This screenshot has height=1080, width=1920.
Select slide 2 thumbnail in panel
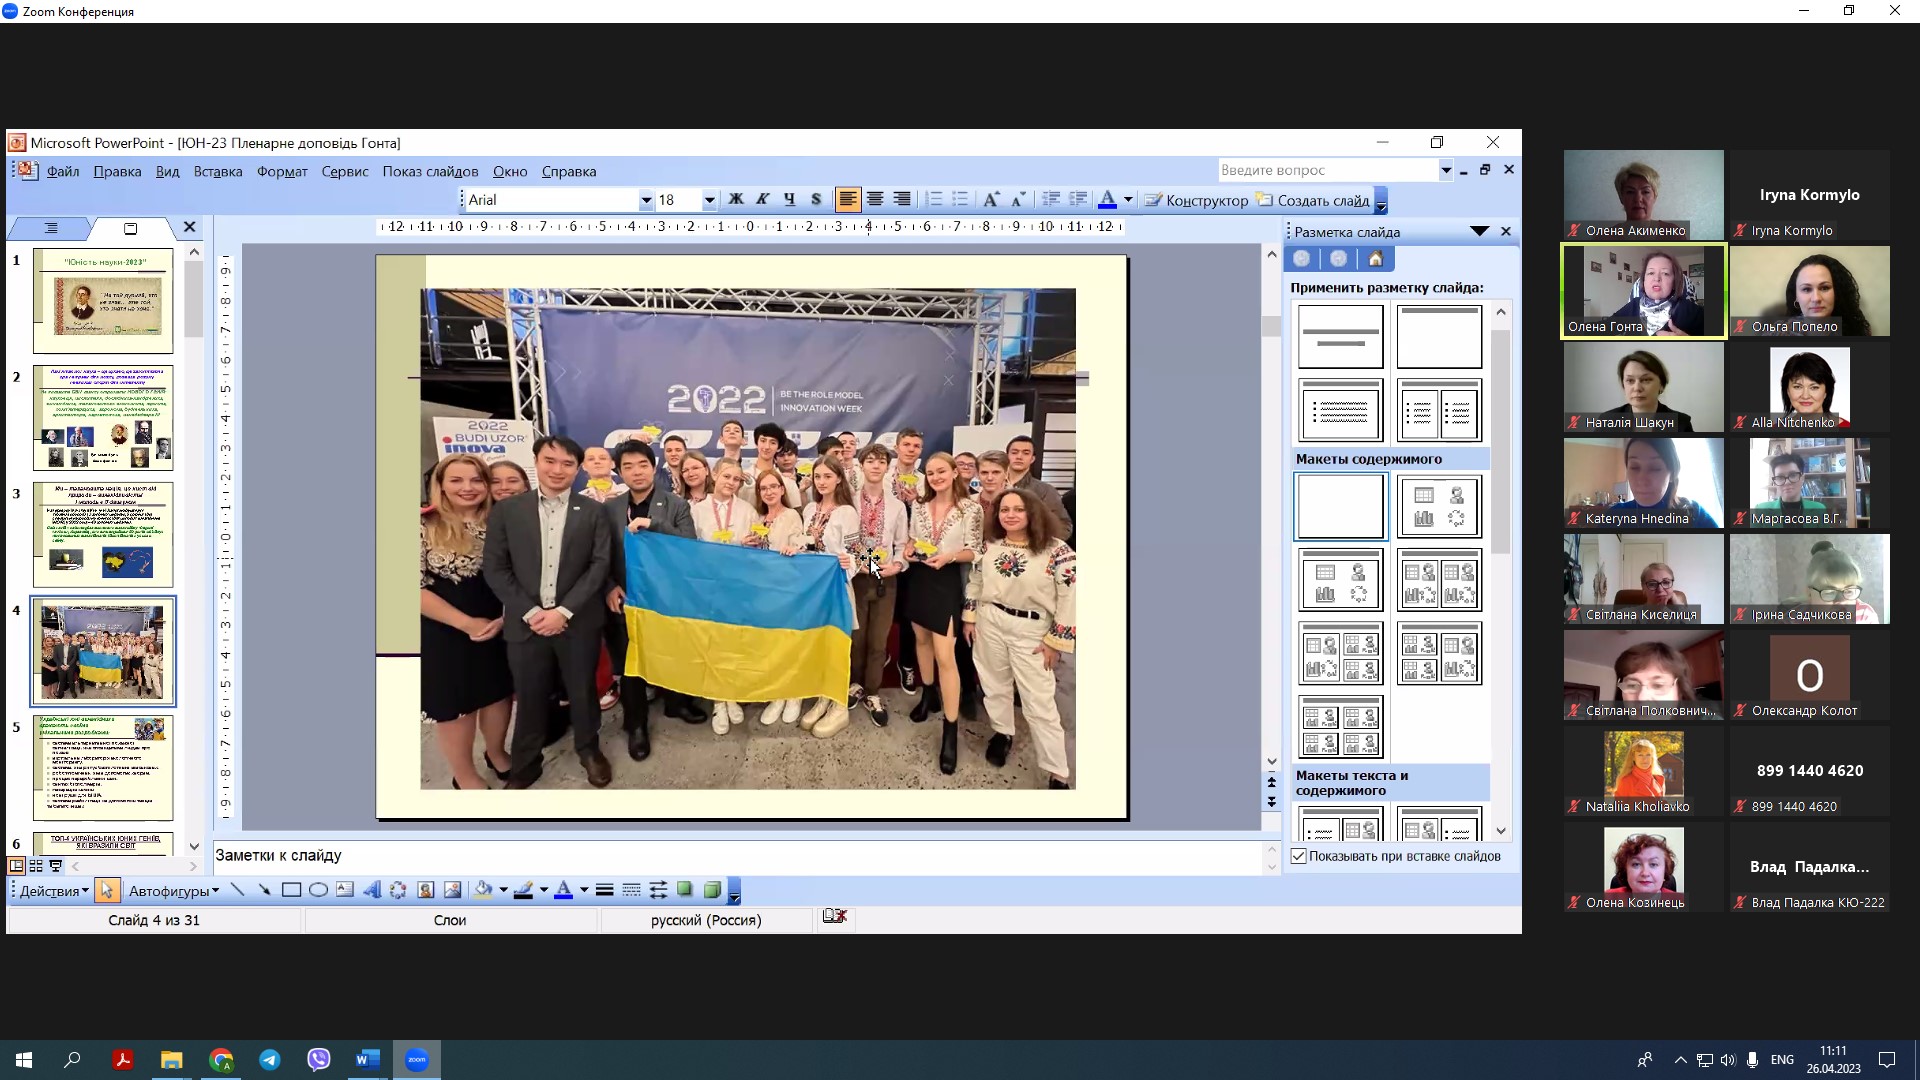click(x=103, y=418)
